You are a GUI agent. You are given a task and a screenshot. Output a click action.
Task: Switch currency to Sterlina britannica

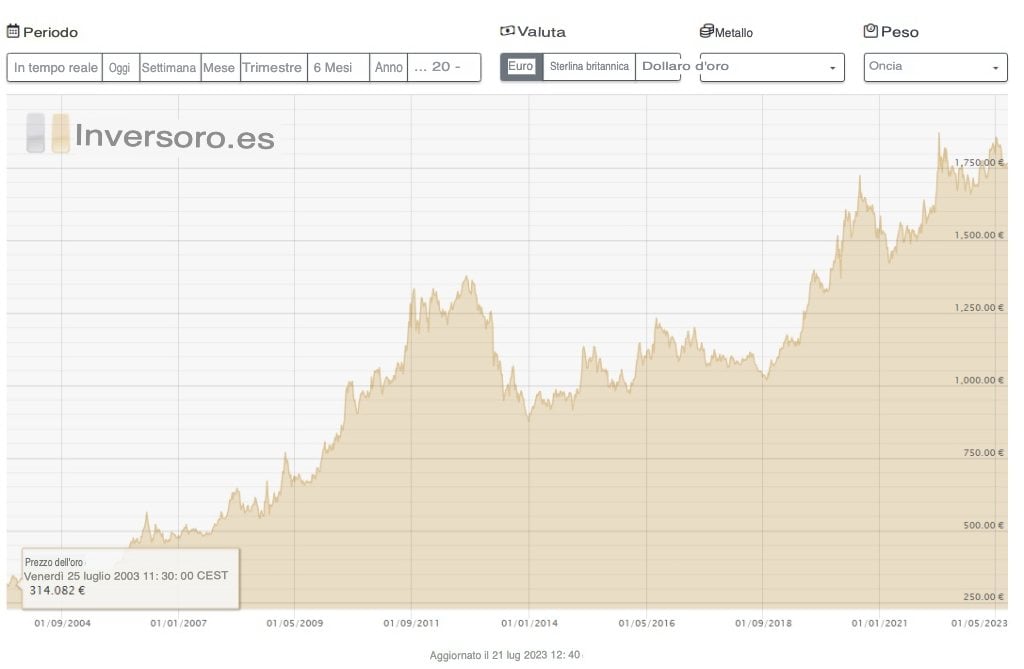589,67
